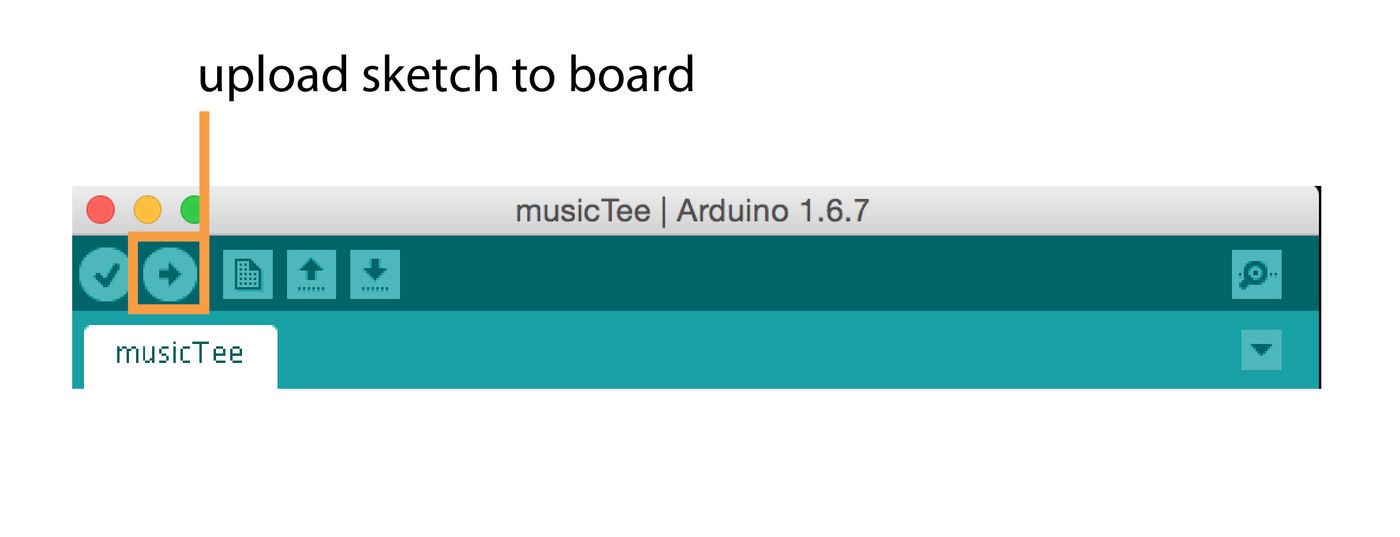Click empty toolbar space left of Serial Monitor
1400x537 pixels.
(x=800, y=274)
